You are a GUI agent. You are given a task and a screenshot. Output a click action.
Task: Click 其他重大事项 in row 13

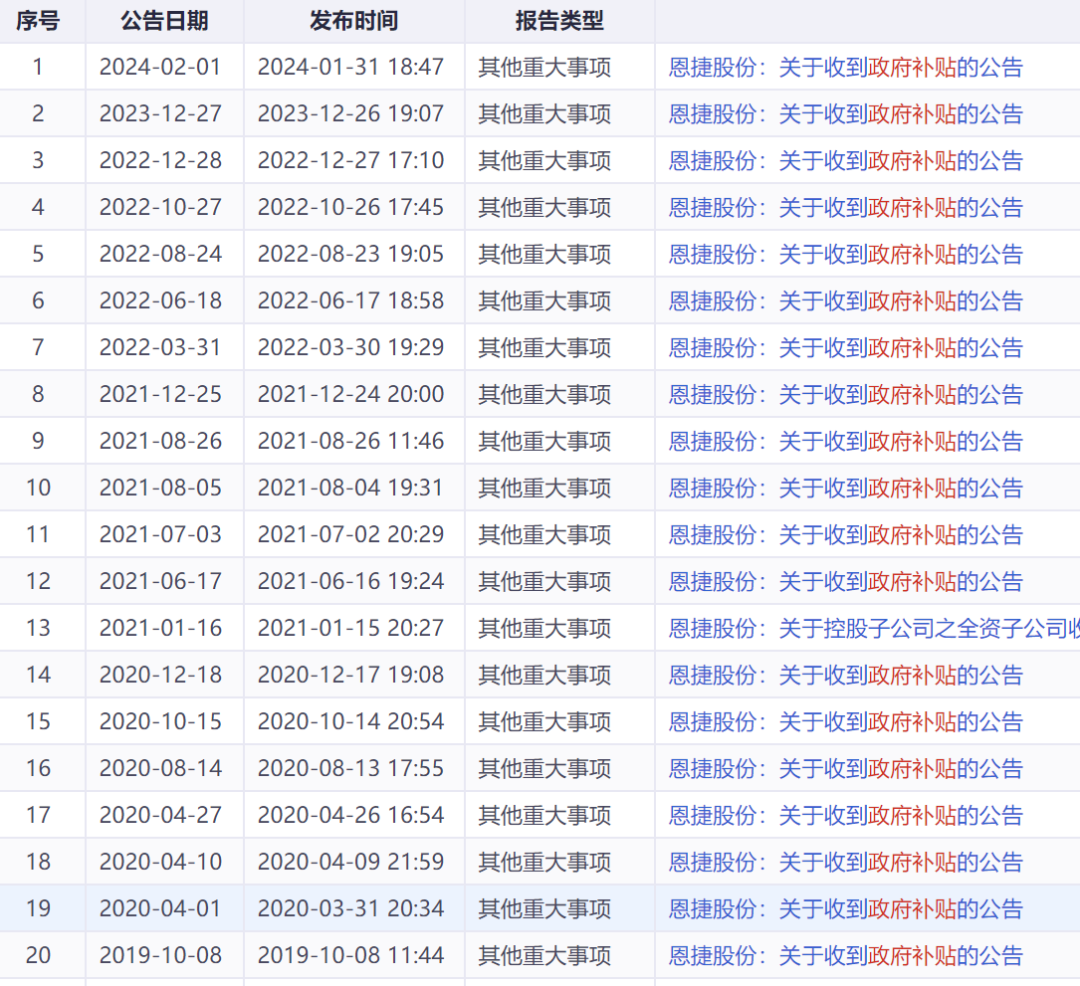tap(545, 629)
